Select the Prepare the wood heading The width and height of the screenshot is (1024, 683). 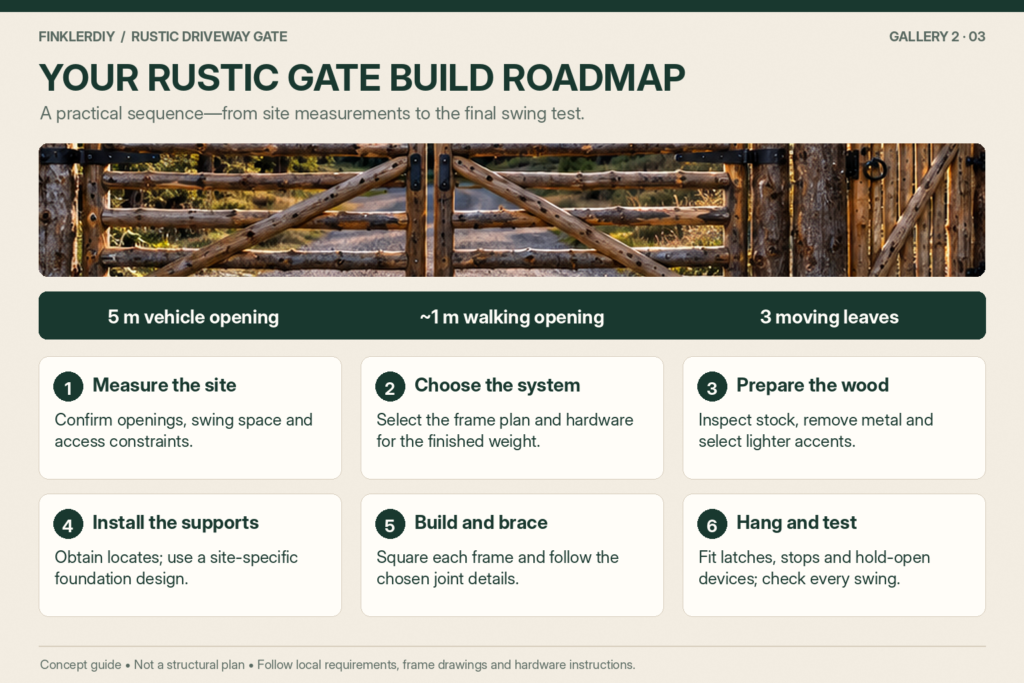click(812, 385)
